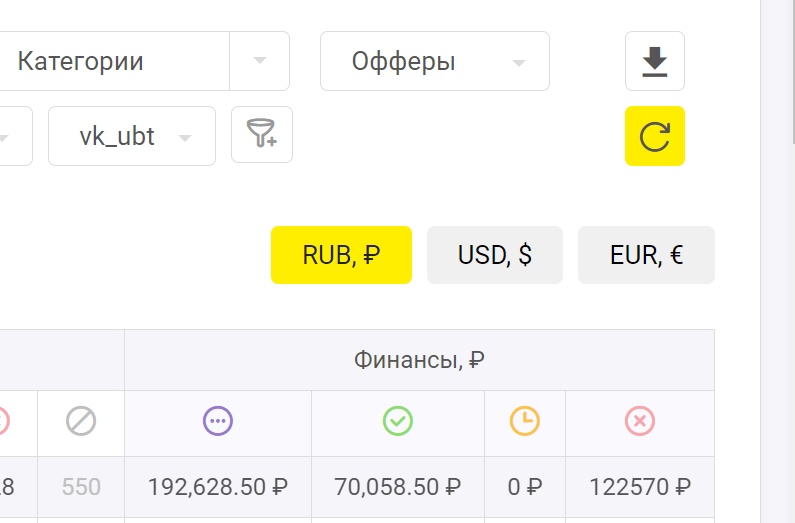
Task: Click the arrow beside Категории
Action: pos(260,61)
